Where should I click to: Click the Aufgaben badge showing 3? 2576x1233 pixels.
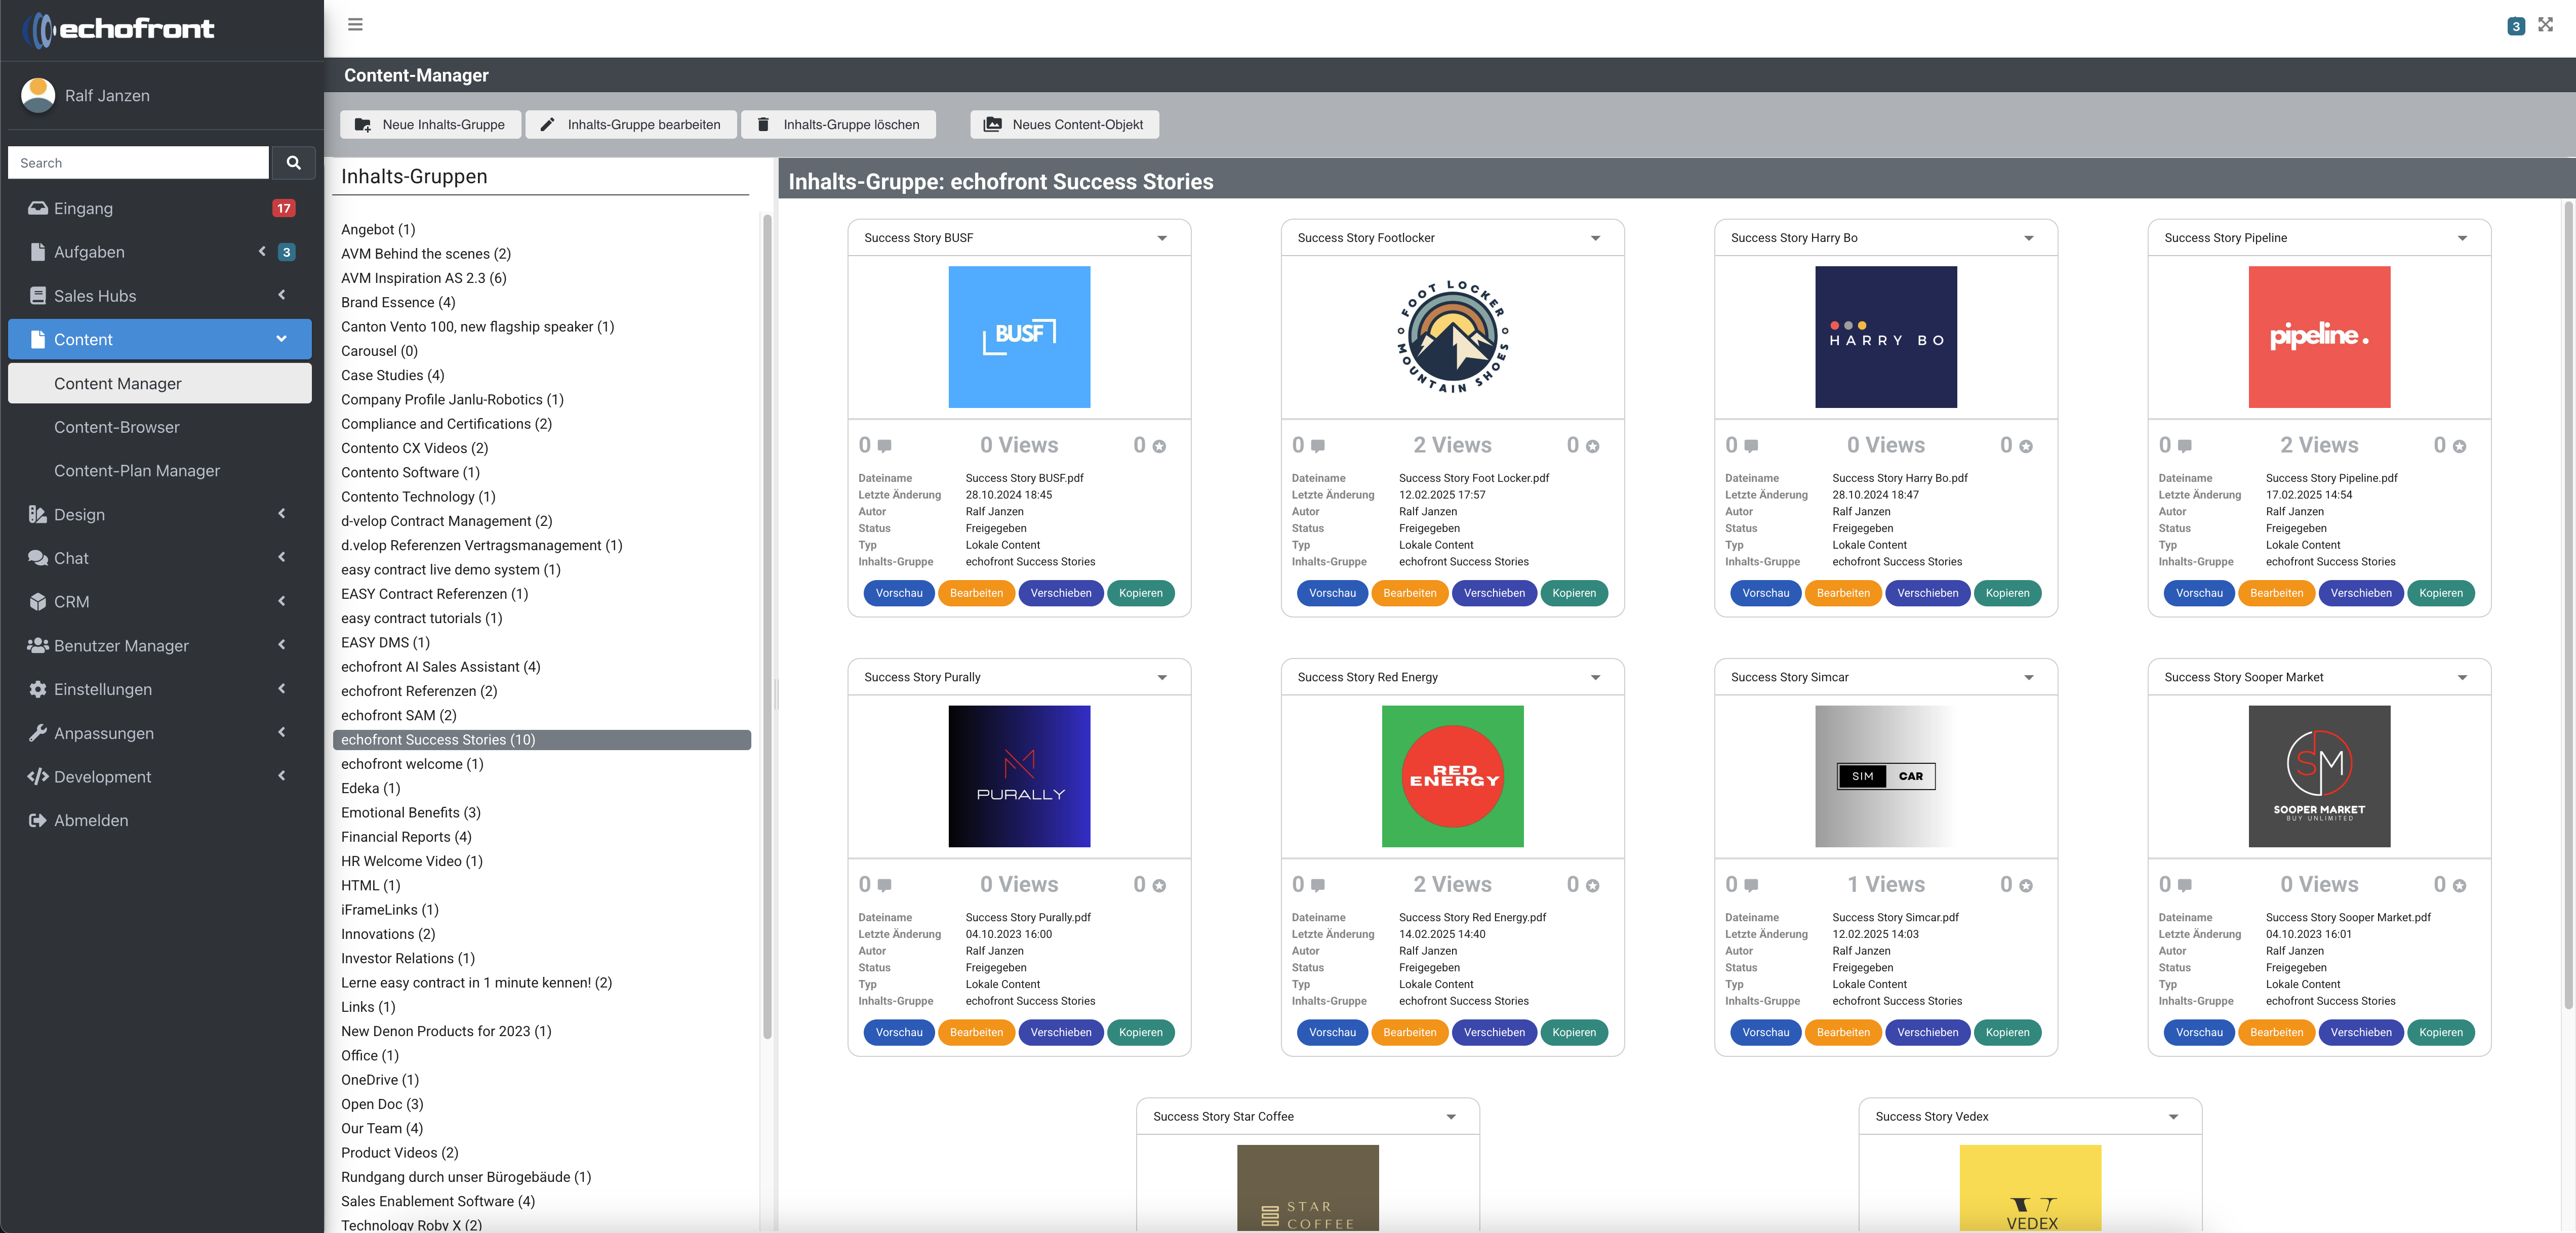(286, 252)
